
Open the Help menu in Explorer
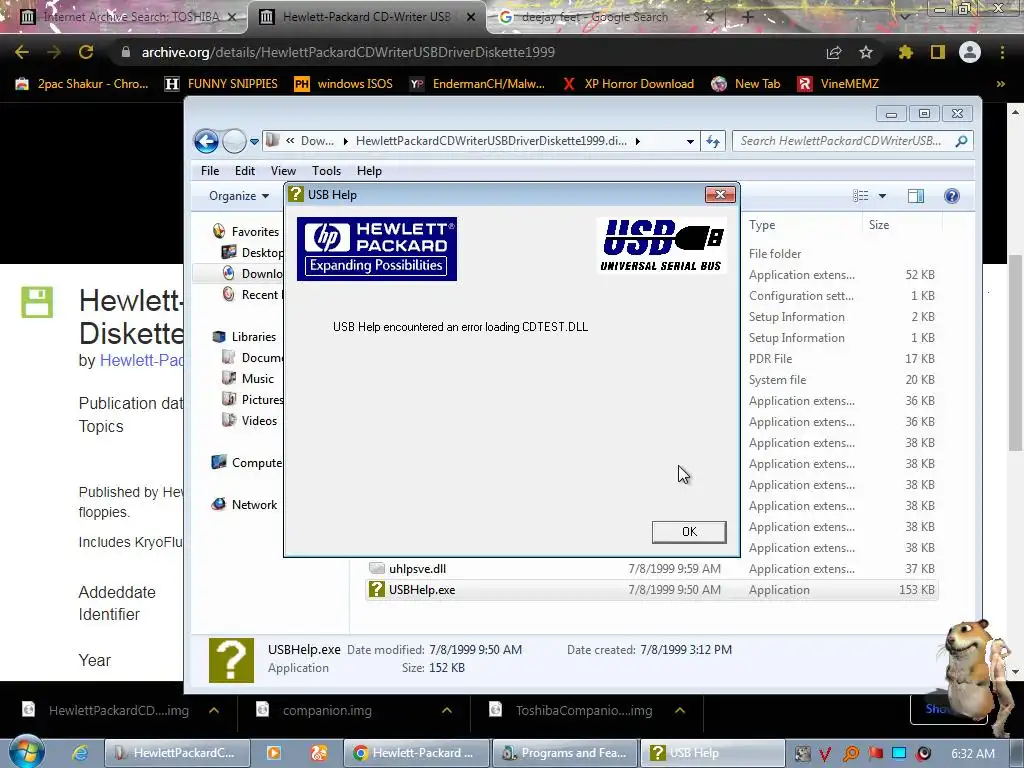369,170
